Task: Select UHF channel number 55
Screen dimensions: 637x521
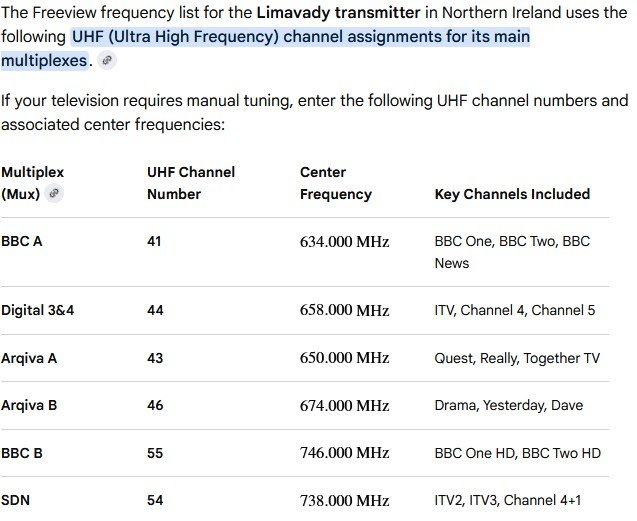Action: [155, 453]
